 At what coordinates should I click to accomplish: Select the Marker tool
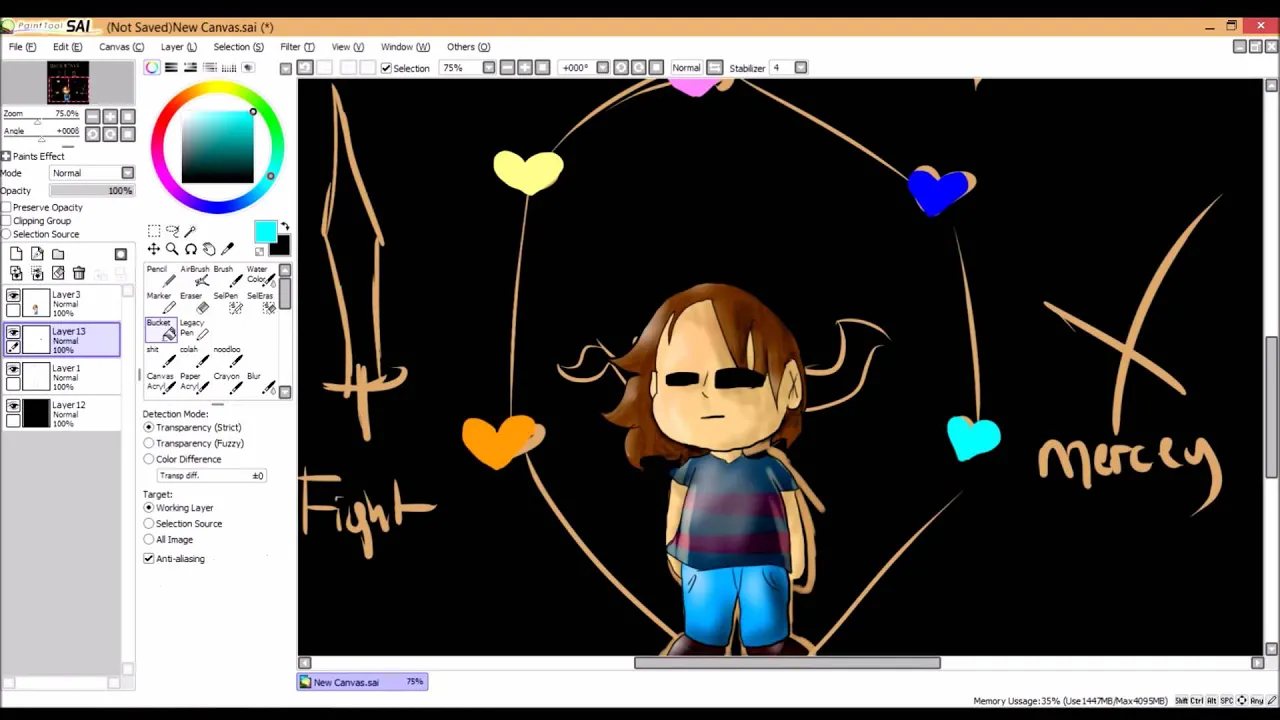tap(160, 303)
